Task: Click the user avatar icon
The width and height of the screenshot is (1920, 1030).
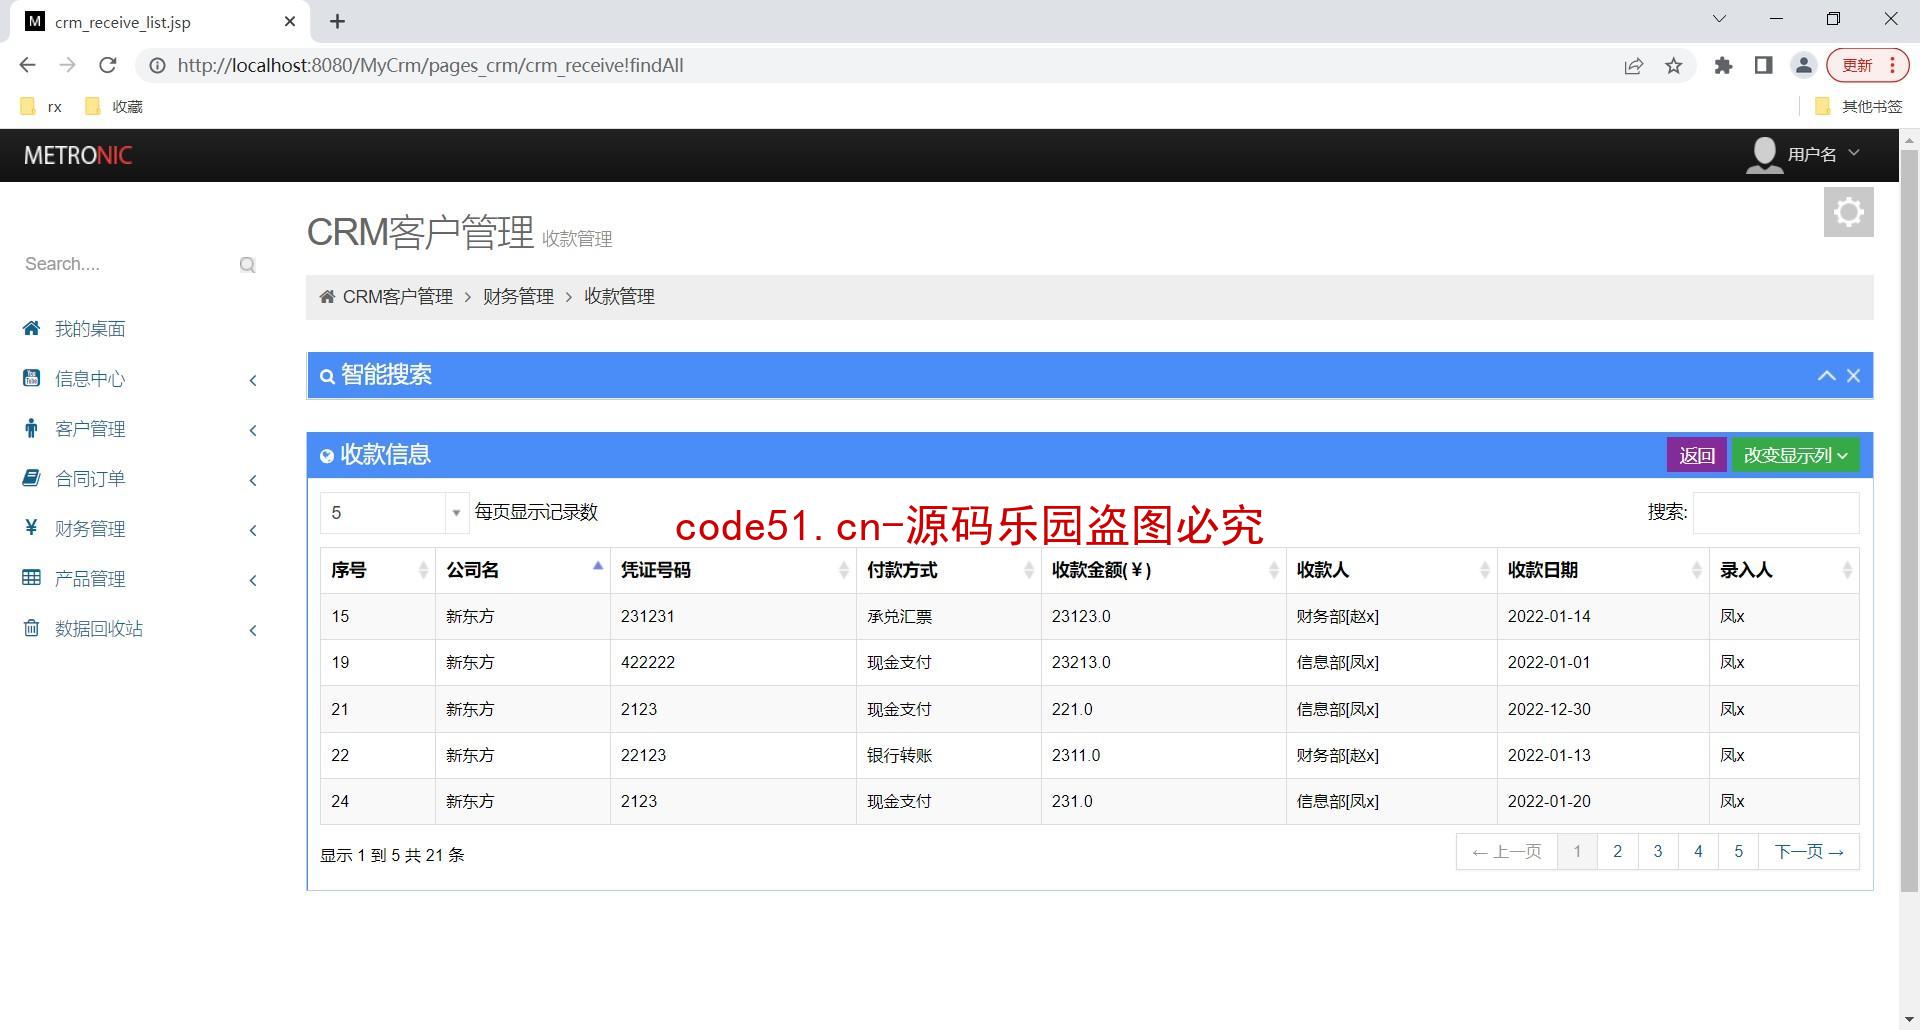Action: point(1764,155)
